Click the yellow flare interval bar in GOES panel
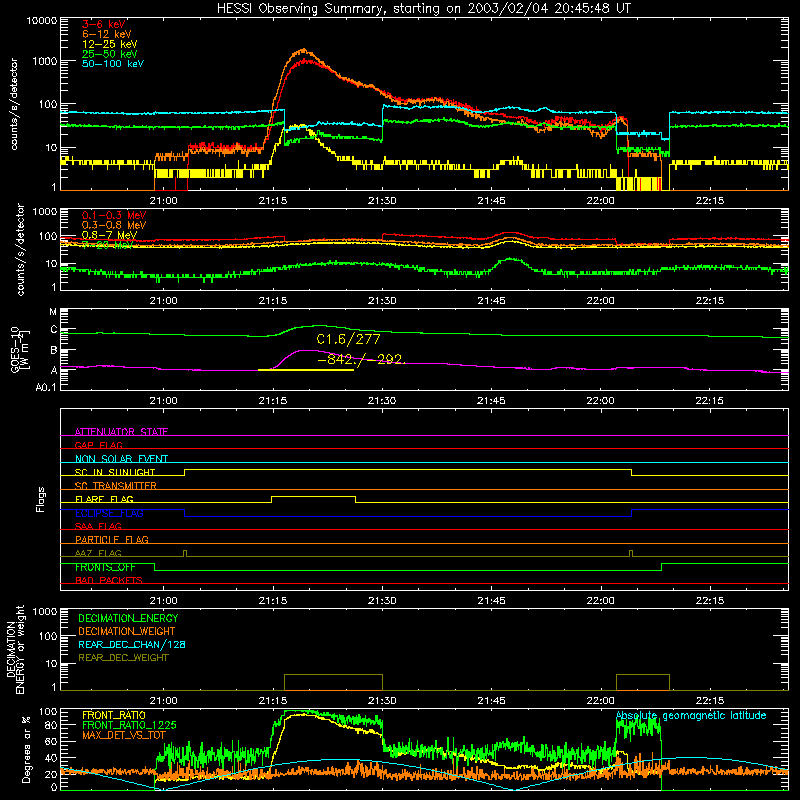The height and width of the screenshot is (800, 800). [306, 370]
